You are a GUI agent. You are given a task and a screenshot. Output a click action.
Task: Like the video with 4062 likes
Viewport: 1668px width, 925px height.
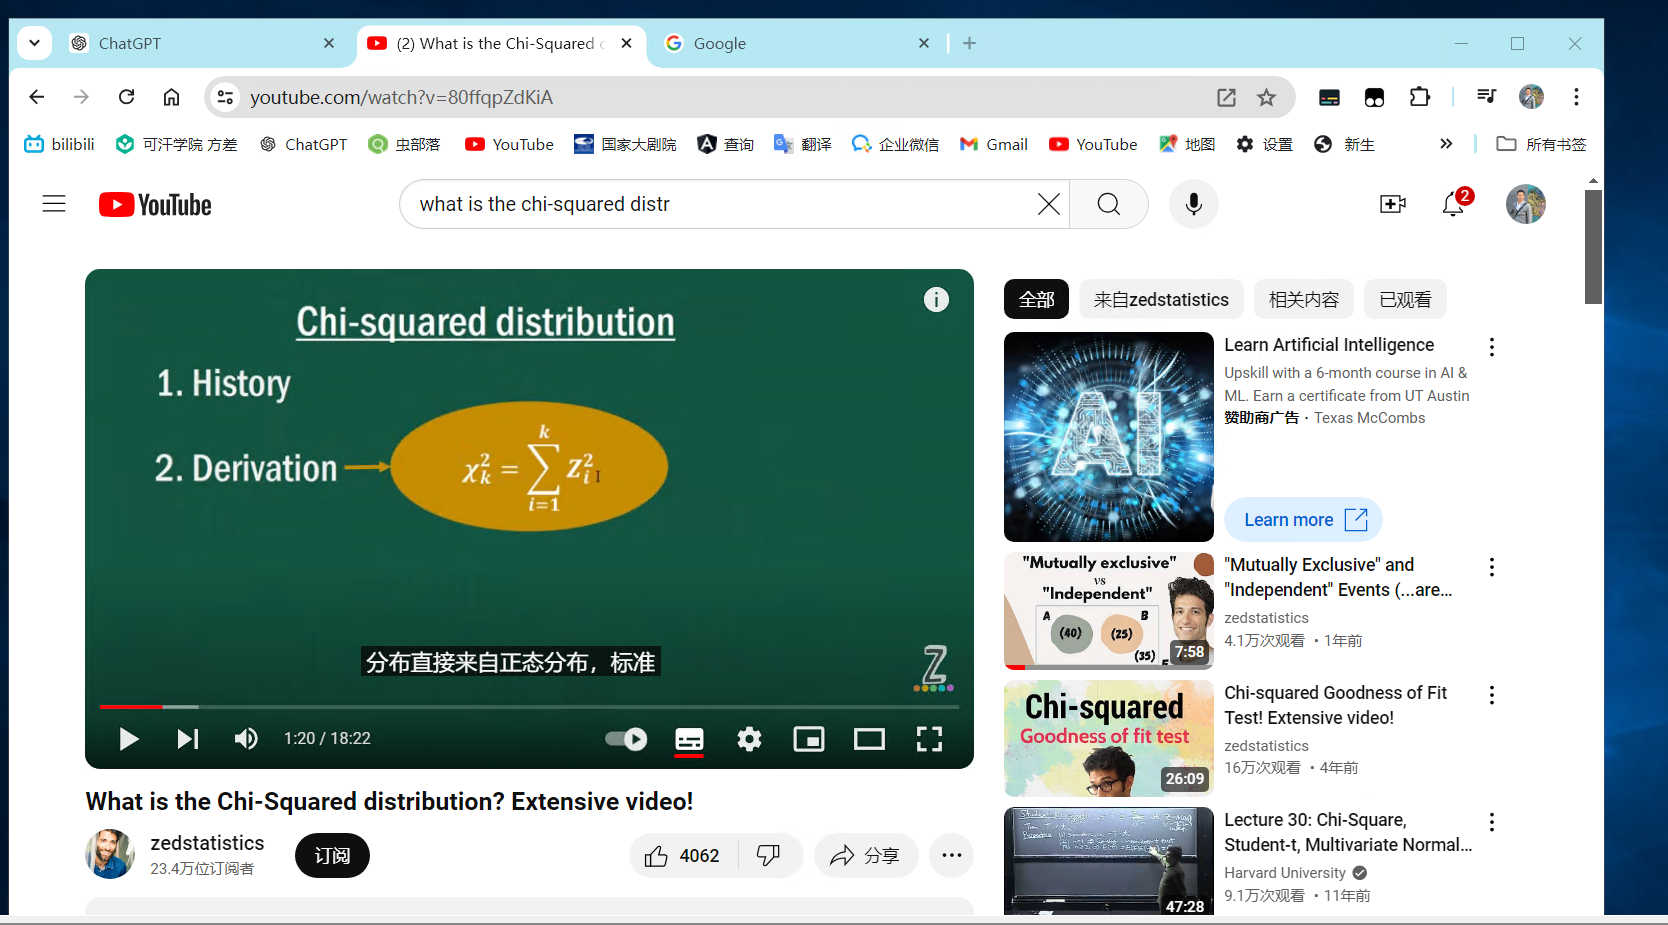tap(683, 856)
